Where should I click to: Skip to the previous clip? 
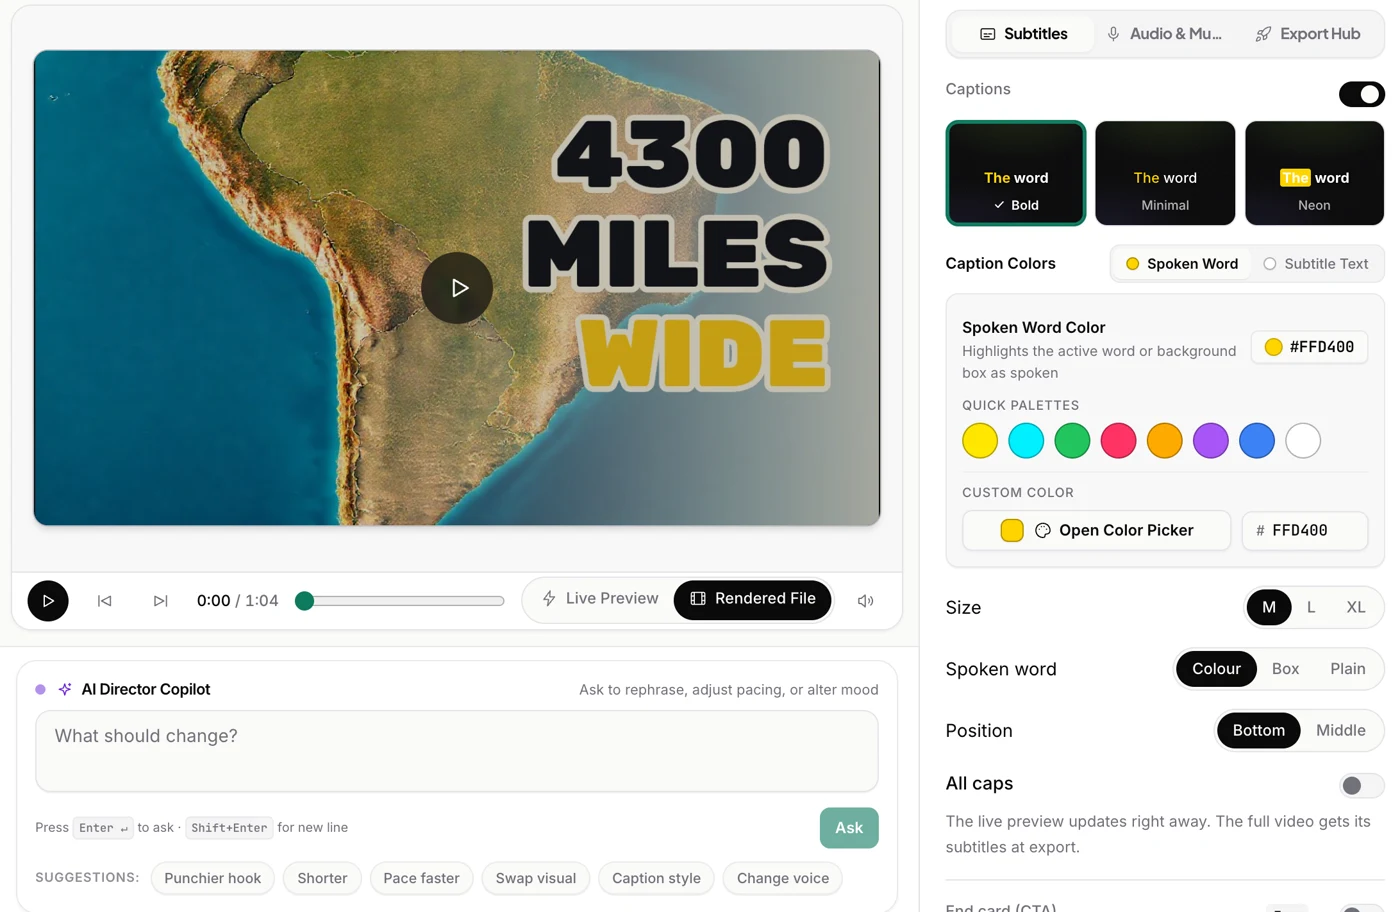tap(105, 601)
